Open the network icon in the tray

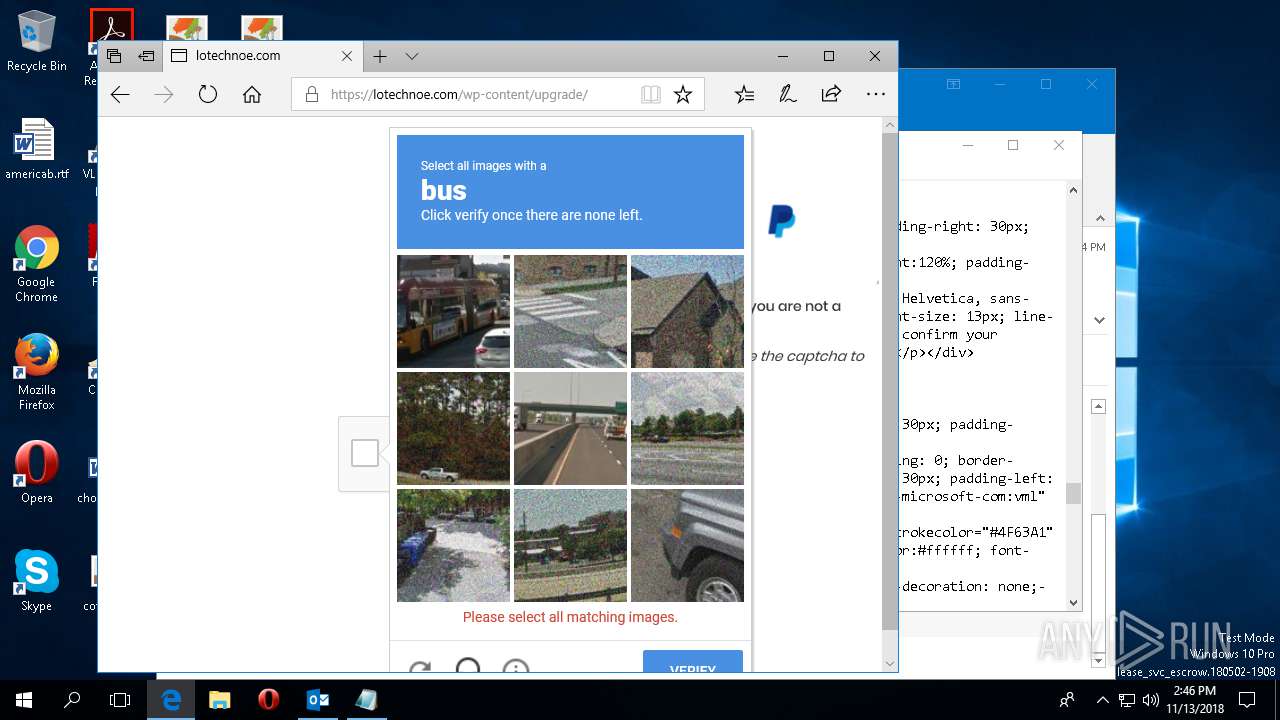click(1127, 700)
